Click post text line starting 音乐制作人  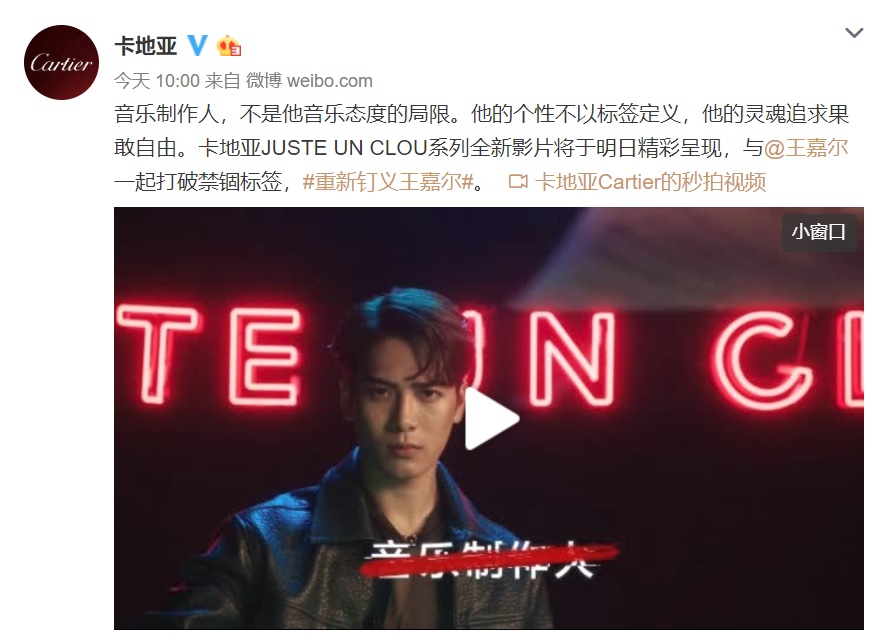(x=481, y=114)
